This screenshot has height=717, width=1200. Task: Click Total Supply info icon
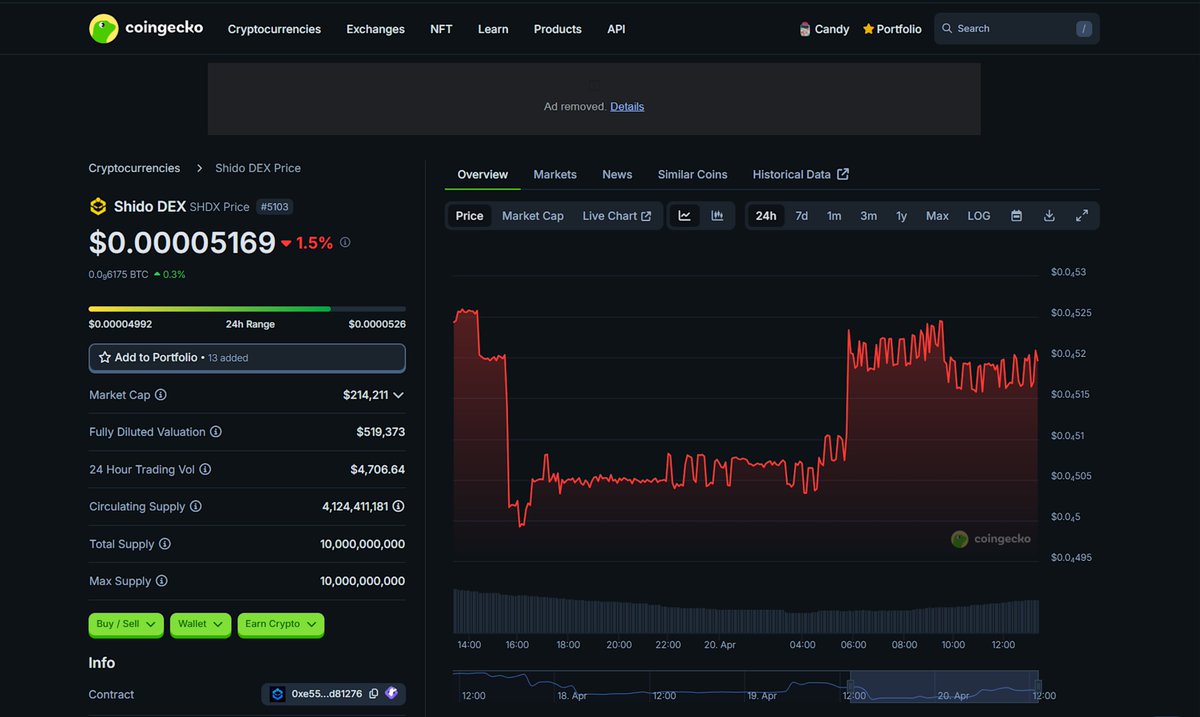(165, 544)
